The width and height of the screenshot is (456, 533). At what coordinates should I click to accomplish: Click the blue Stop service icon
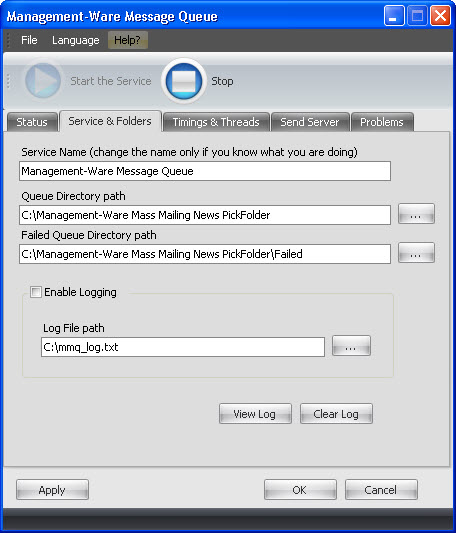(184, 81)
